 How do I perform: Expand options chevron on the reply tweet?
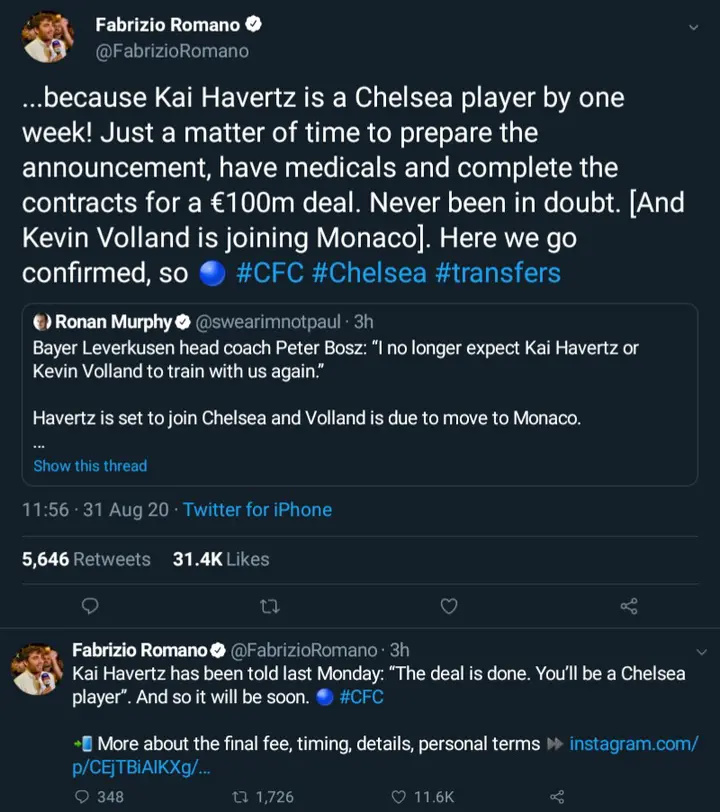(x=701, y=651)
